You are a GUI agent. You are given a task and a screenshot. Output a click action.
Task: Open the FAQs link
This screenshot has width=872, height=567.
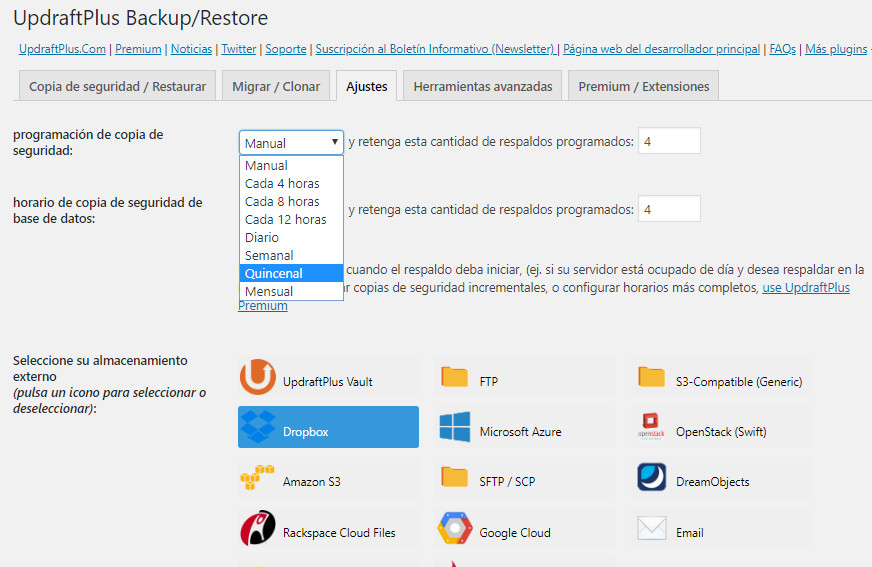[782, 49]
